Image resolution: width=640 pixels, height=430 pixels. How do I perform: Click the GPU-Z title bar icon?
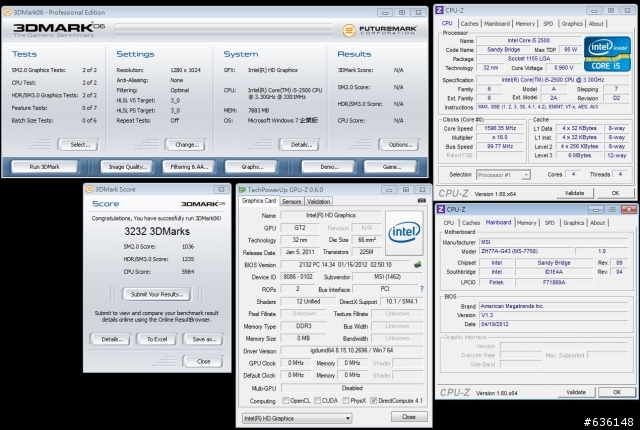242,190
